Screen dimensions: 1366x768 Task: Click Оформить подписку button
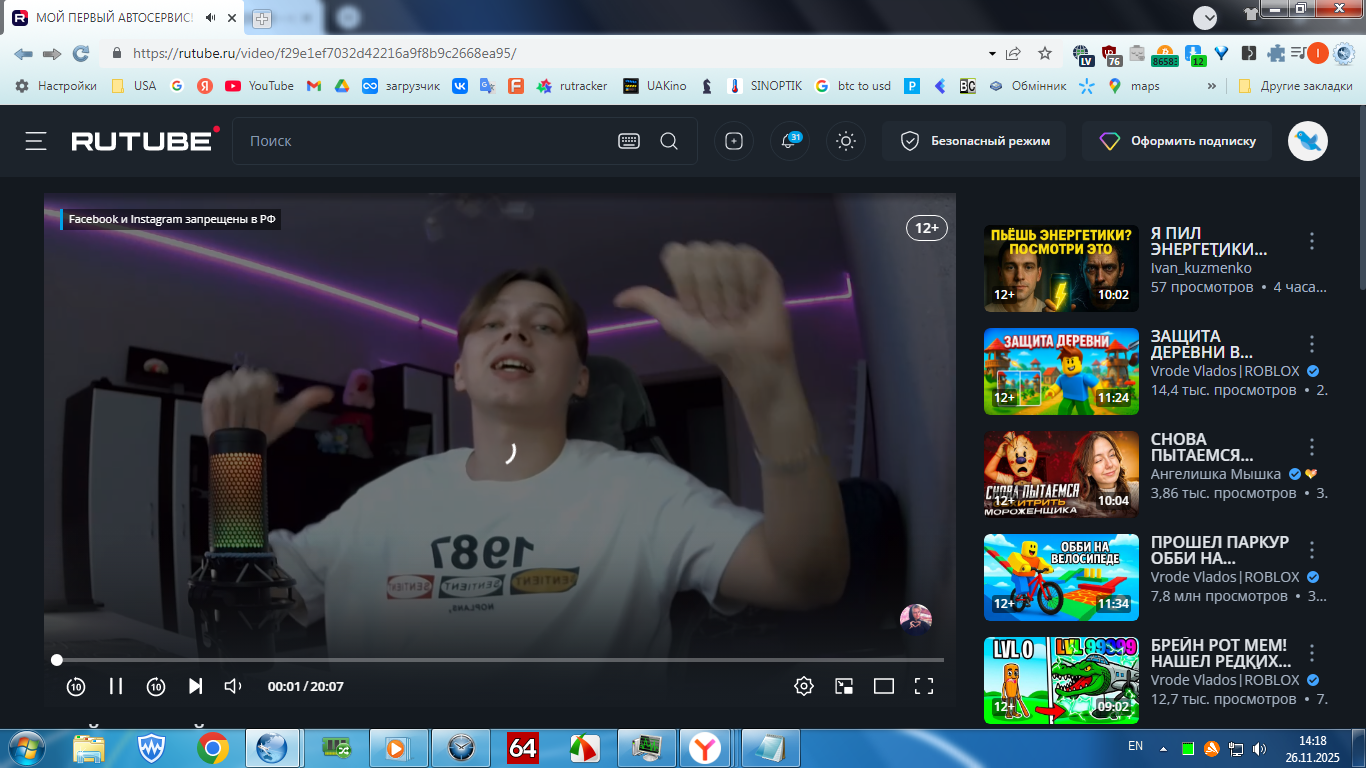[x=1177, y=141]
